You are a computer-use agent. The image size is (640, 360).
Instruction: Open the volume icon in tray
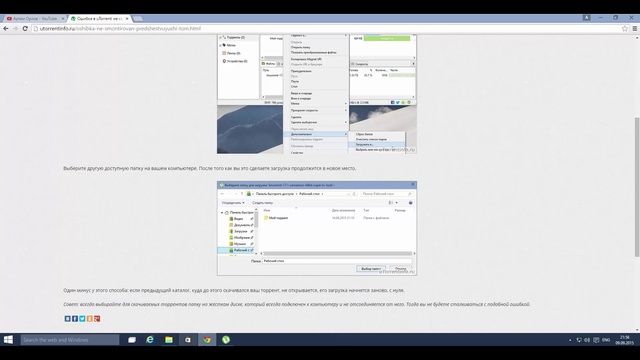587,340
